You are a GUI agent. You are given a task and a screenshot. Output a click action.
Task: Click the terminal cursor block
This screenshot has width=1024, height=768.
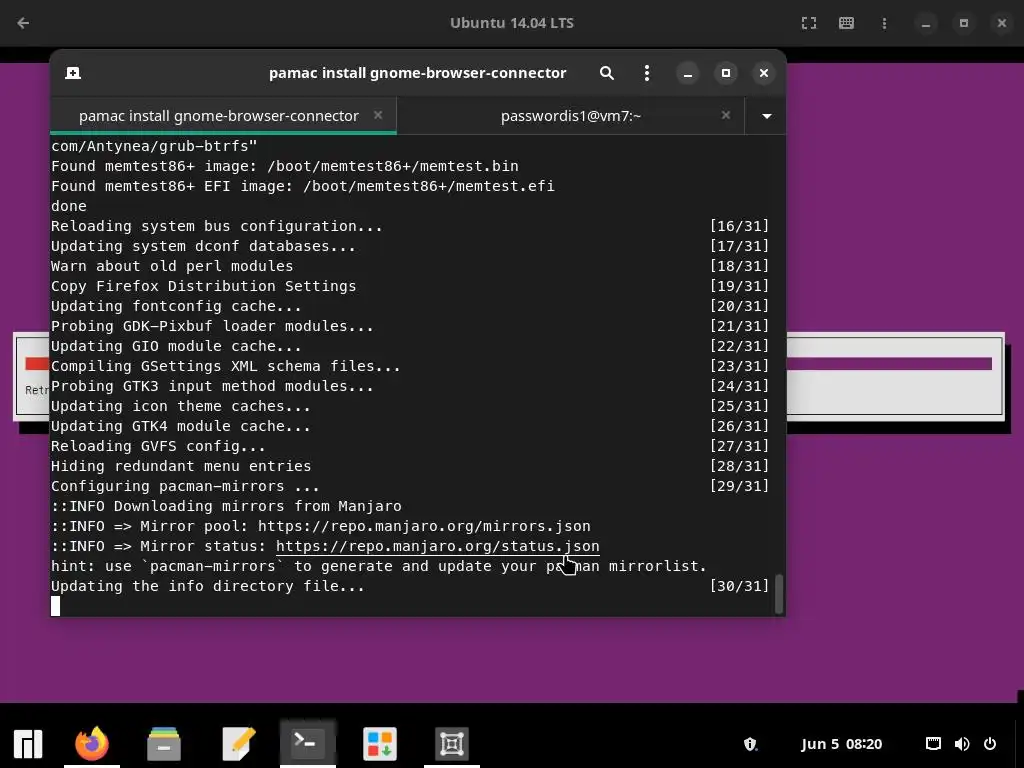tap(56, 606)
